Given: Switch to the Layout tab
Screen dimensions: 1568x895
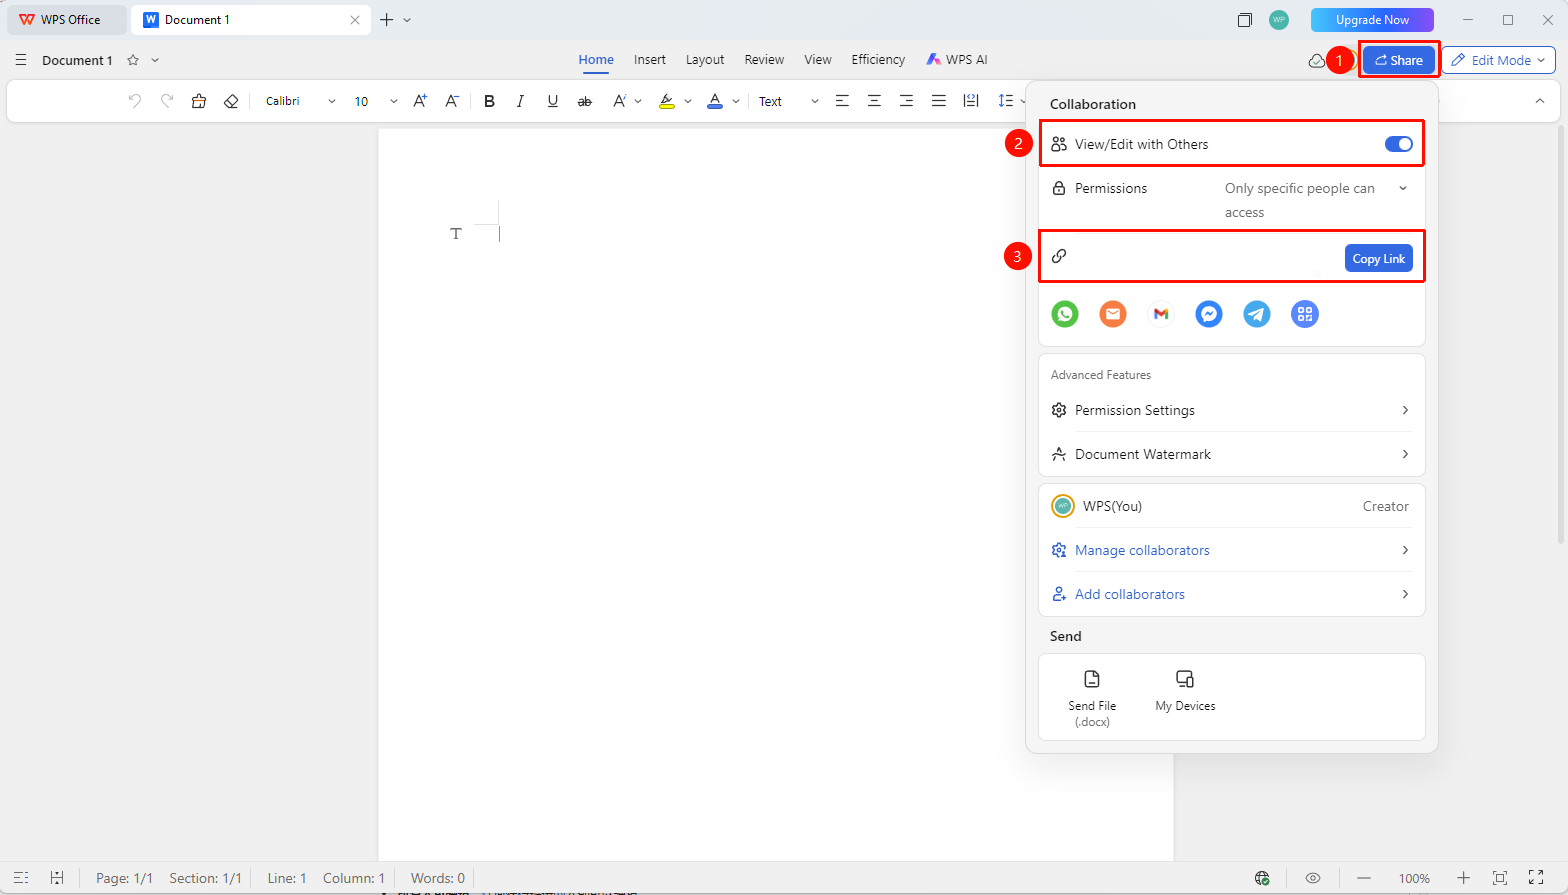Looking at the screenshot, I should point(705,60).
